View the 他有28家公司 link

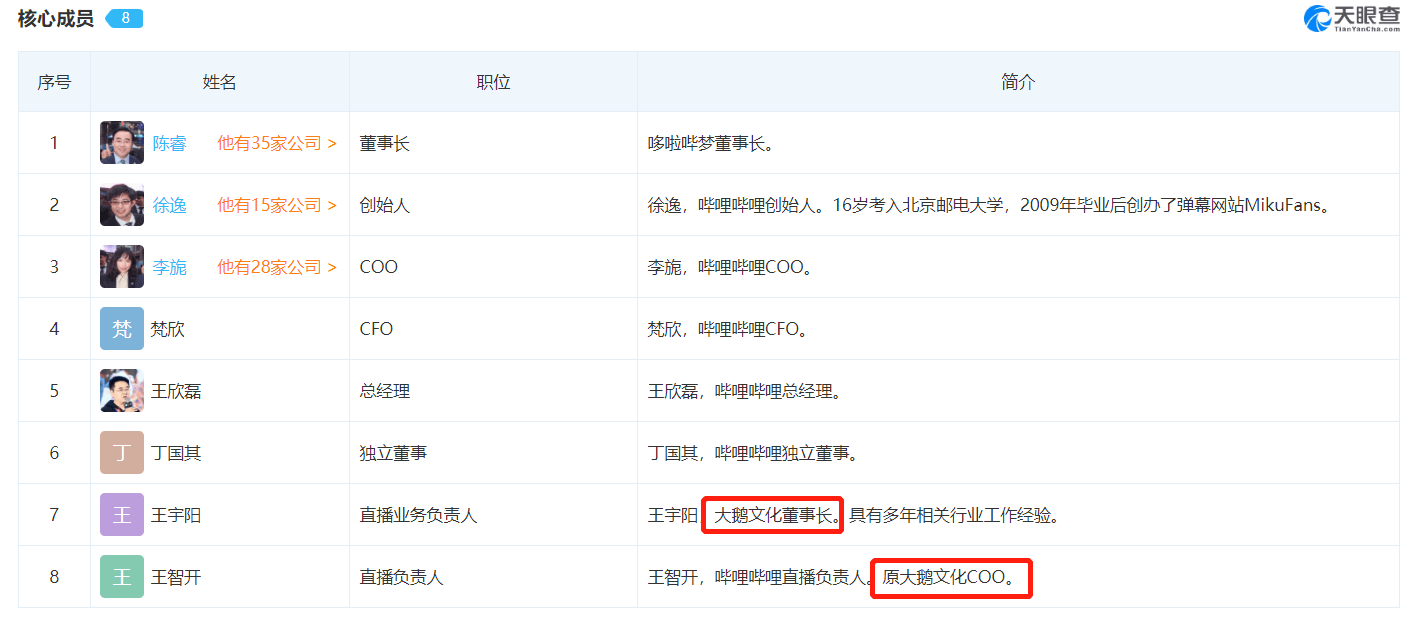click(x=277, y=267)
